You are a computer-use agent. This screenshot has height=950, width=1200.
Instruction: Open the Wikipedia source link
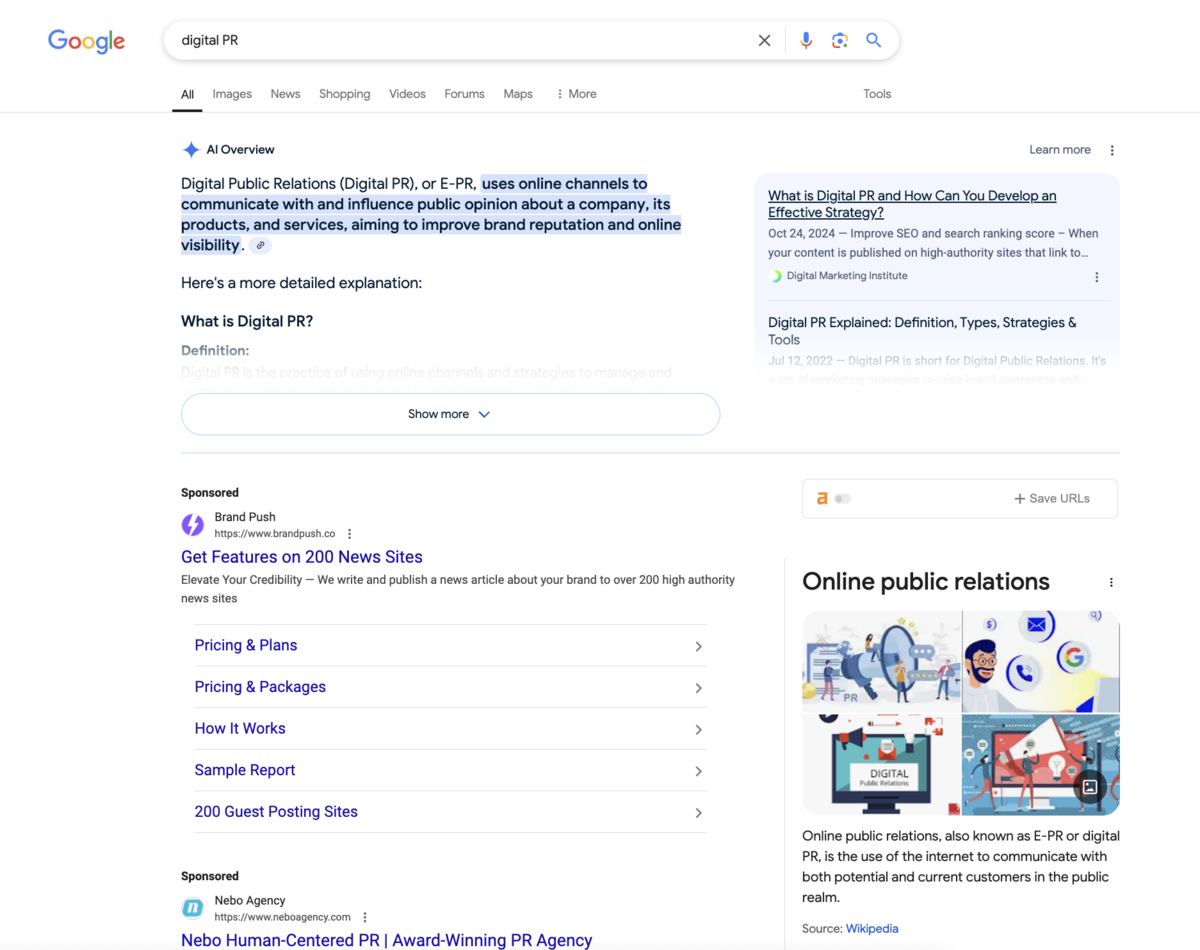(872, 928)
